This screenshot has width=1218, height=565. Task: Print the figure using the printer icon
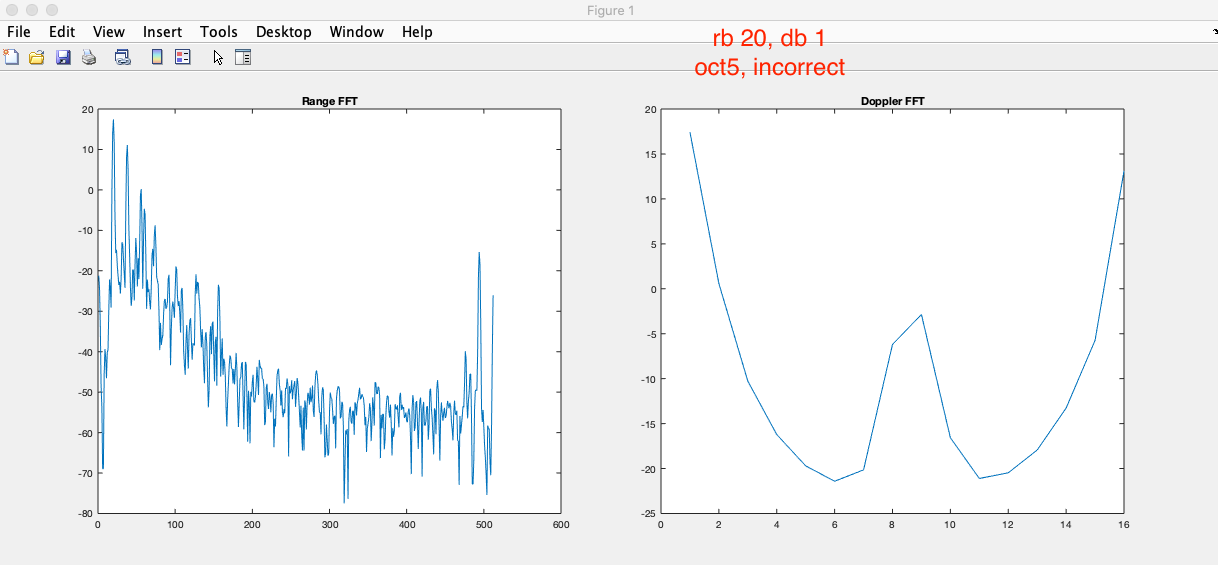coord(88,57)
